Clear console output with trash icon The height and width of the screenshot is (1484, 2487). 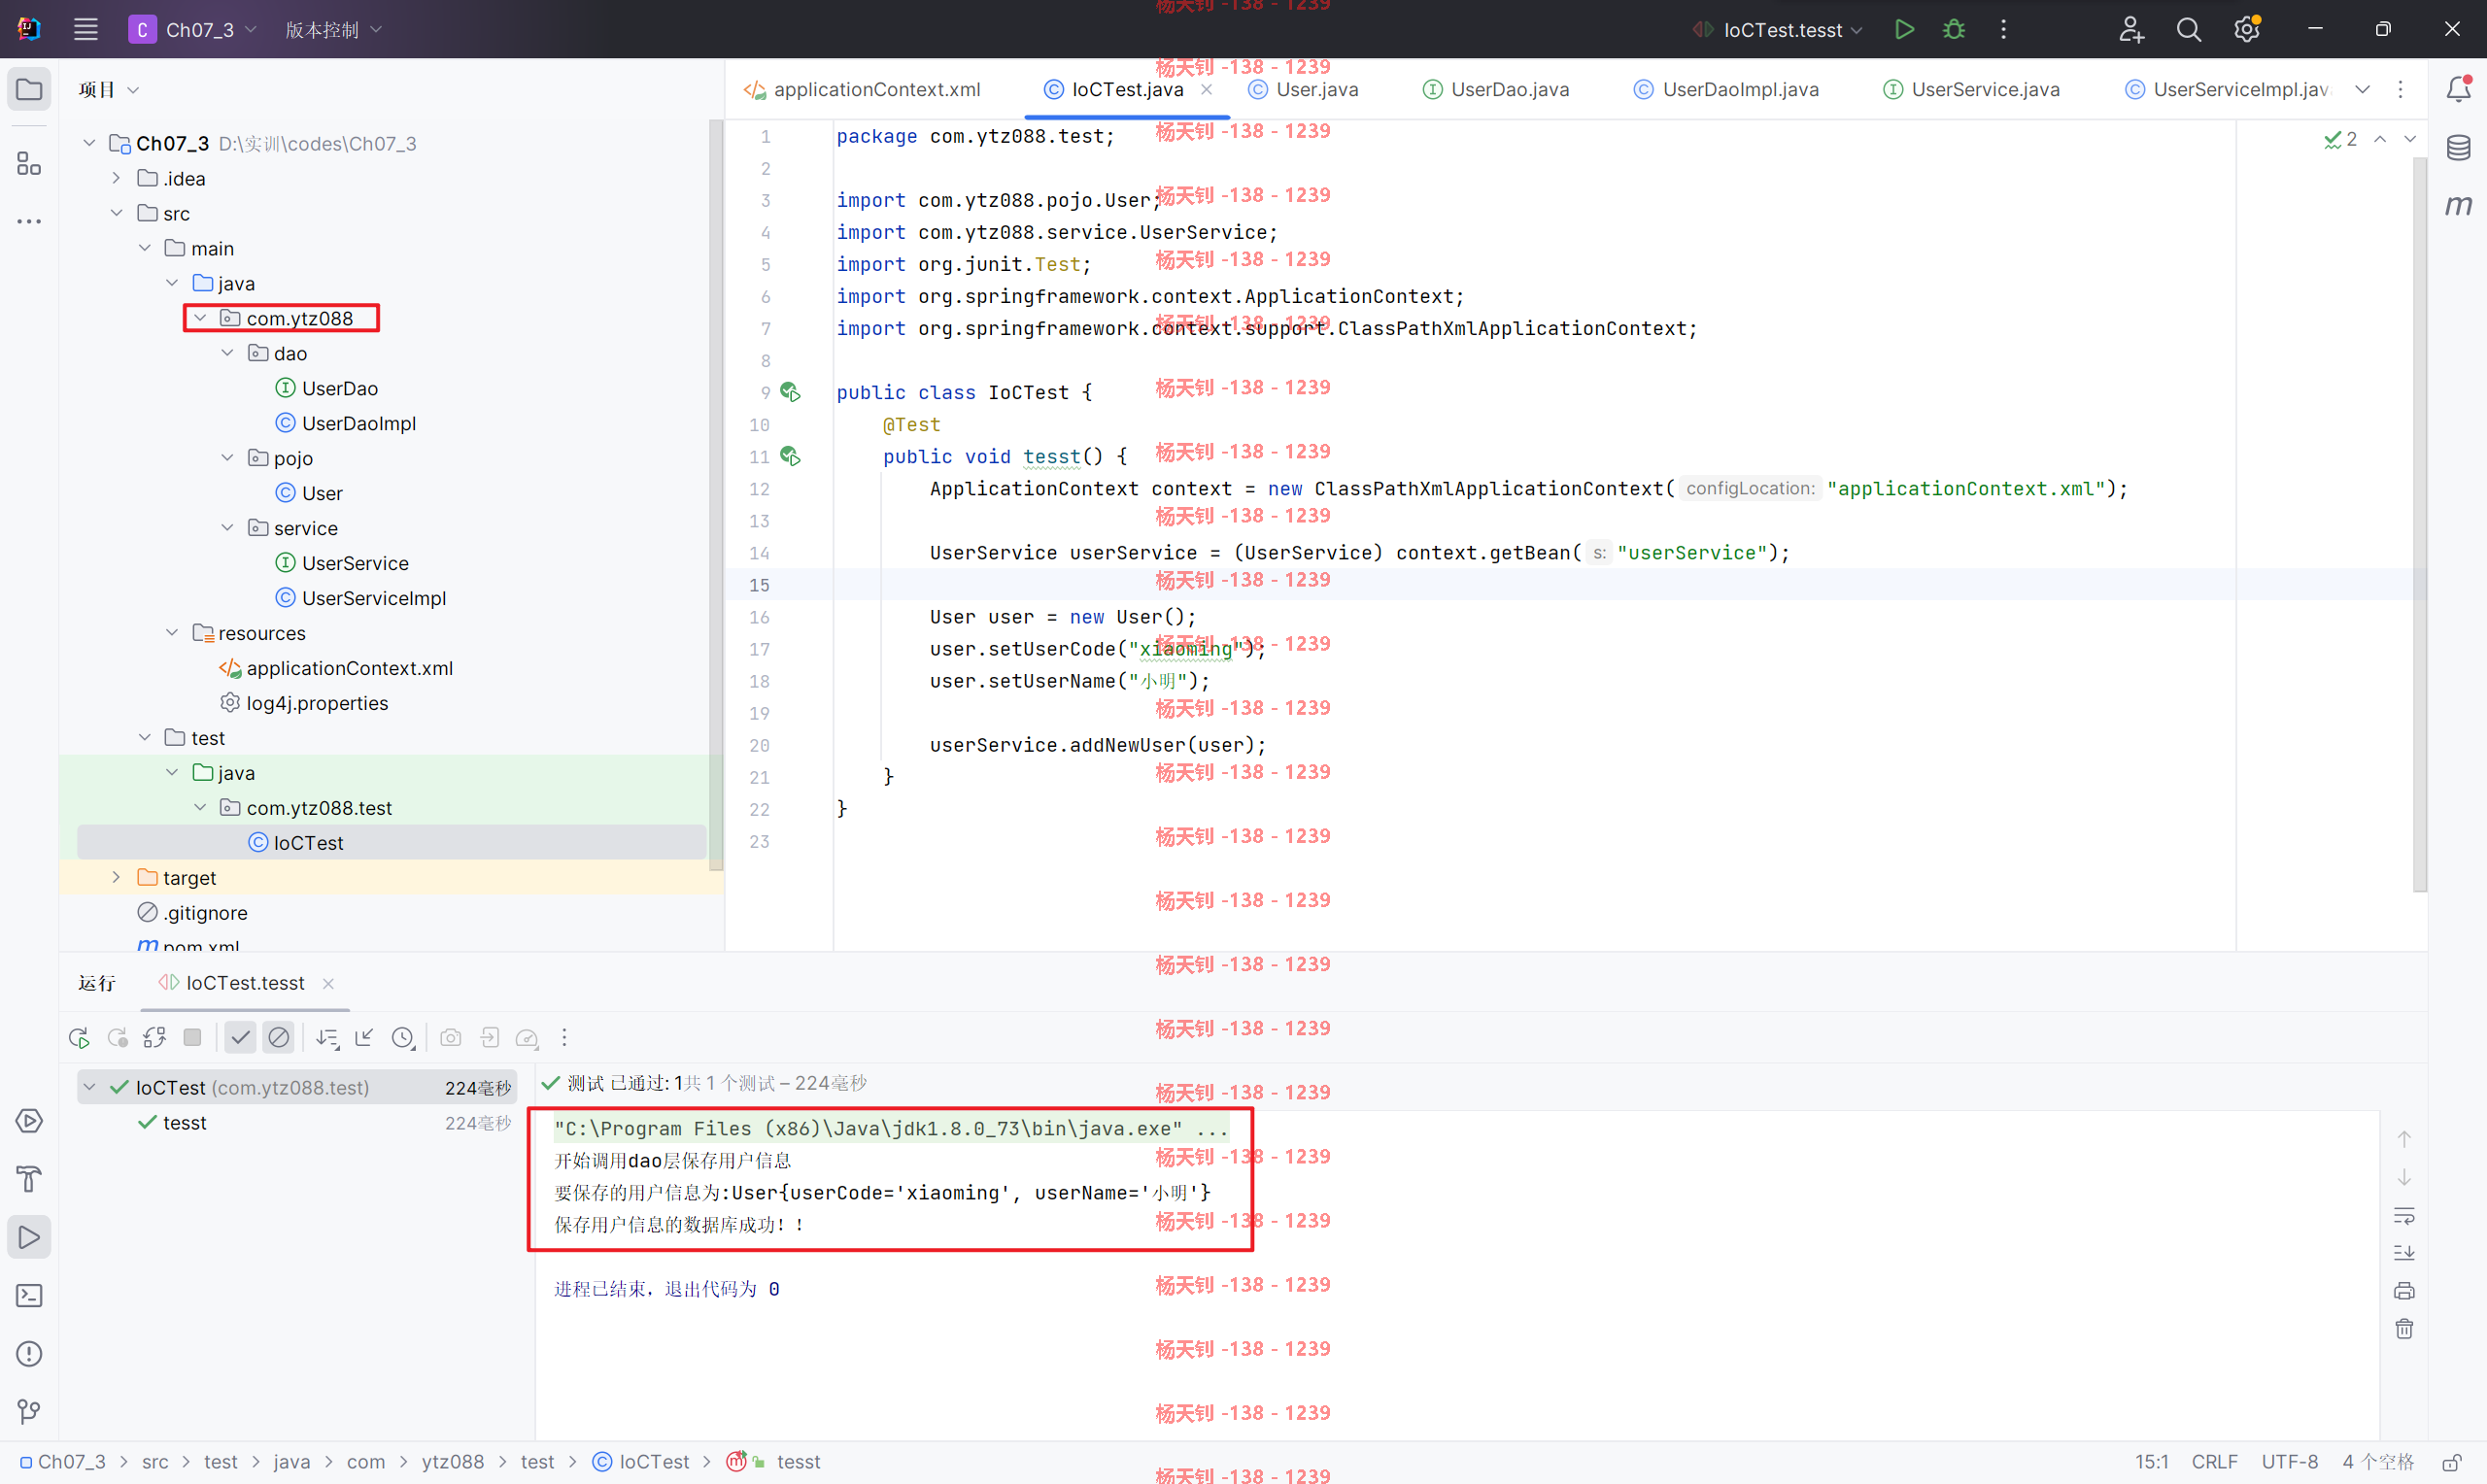pyautogui.click(x=2404, y=1329)
